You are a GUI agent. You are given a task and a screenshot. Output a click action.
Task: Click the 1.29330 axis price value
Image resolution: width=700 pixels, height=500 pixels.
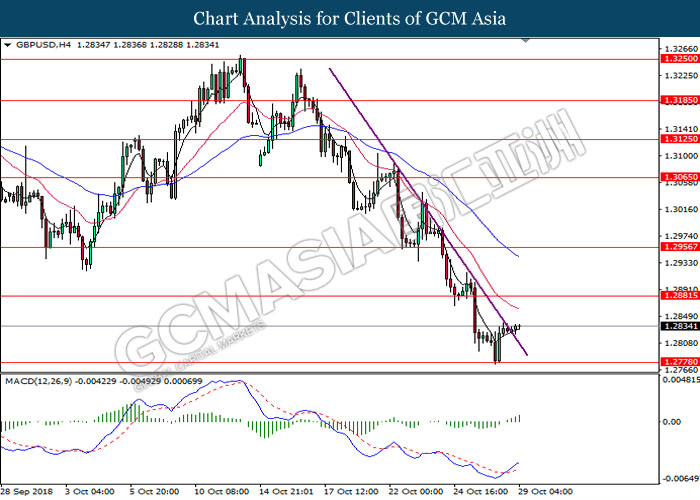[x=681, y=263]
